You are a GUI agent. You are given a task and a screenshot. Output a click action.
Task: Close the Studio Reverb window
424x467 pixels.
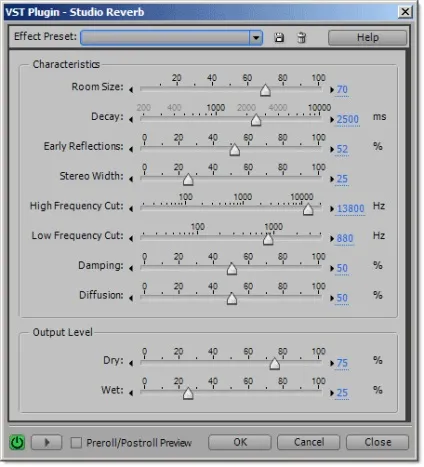pos(405,12)
